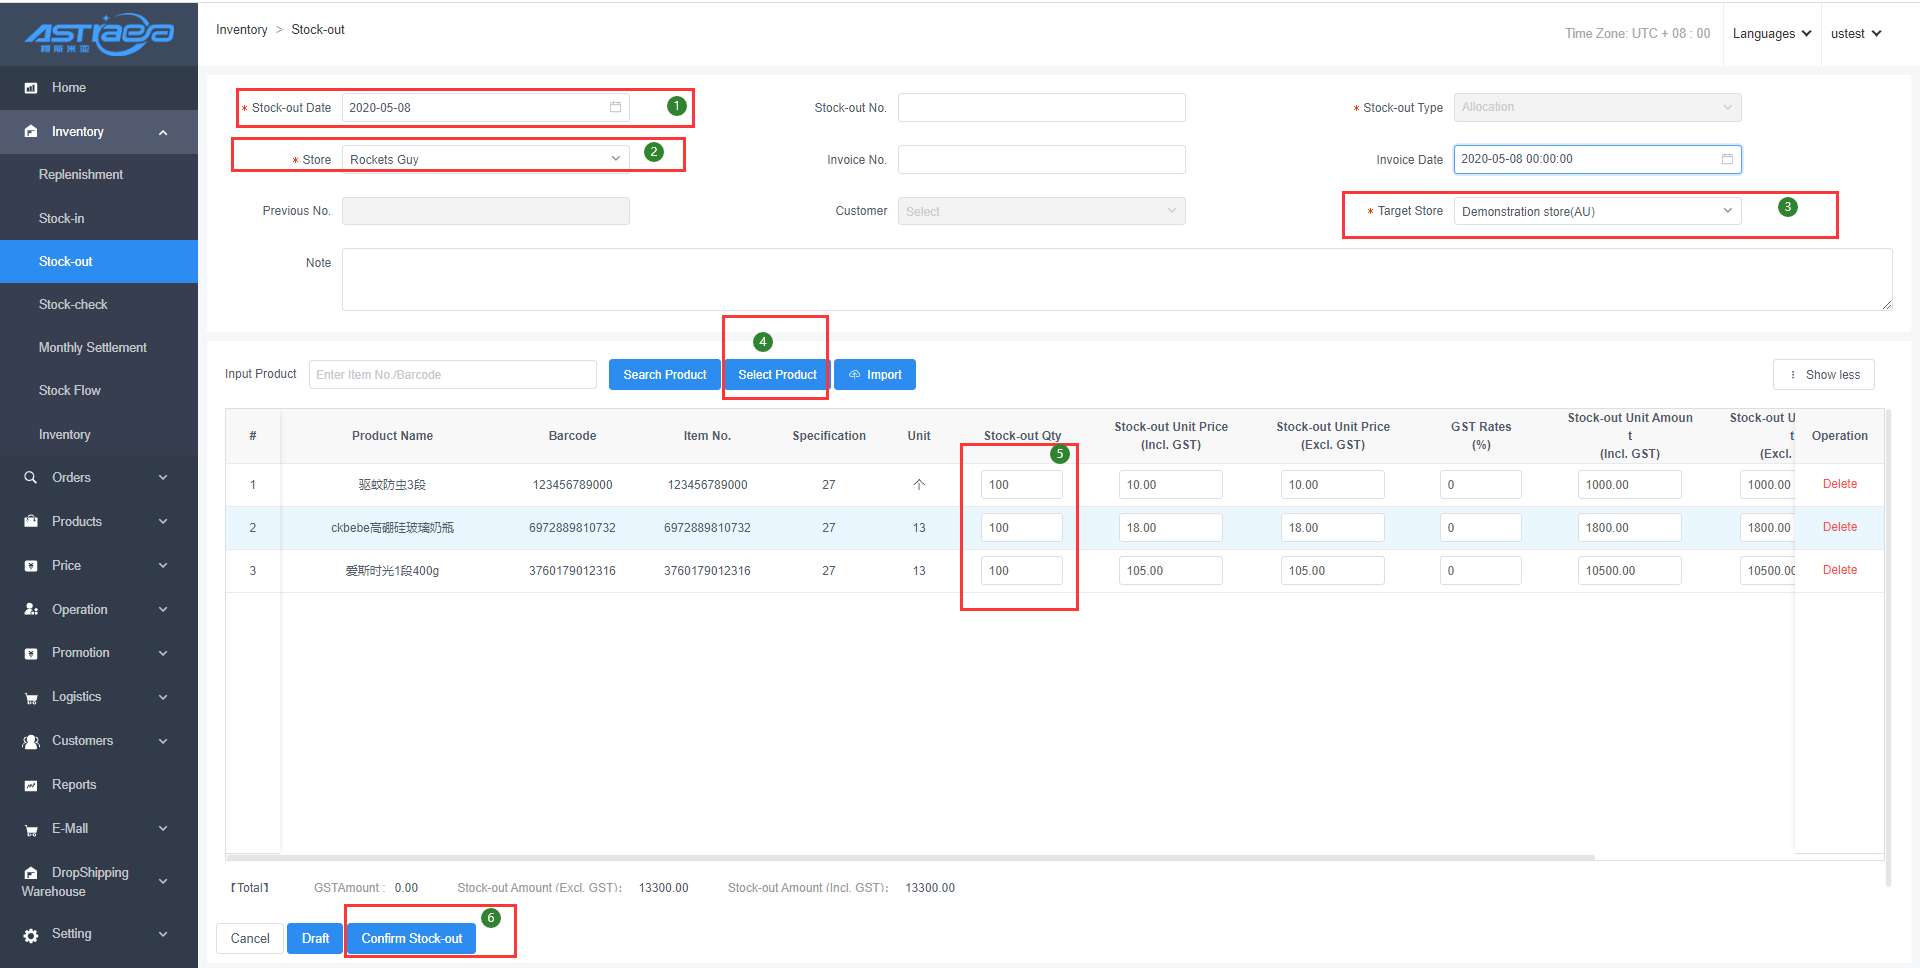Click the horizontal scrollbar under product table
The width and height of the screenshot is (1920, 968).
910,857
